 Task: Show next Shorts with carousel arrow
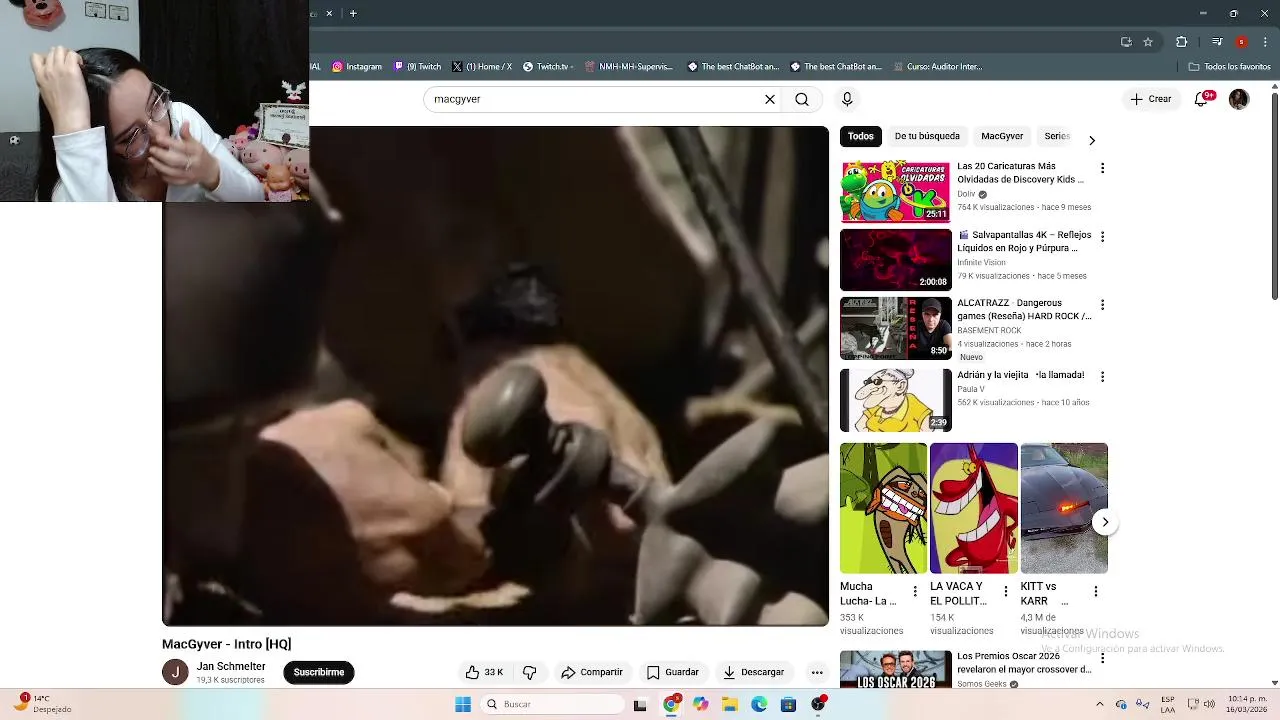point(1105,522)
